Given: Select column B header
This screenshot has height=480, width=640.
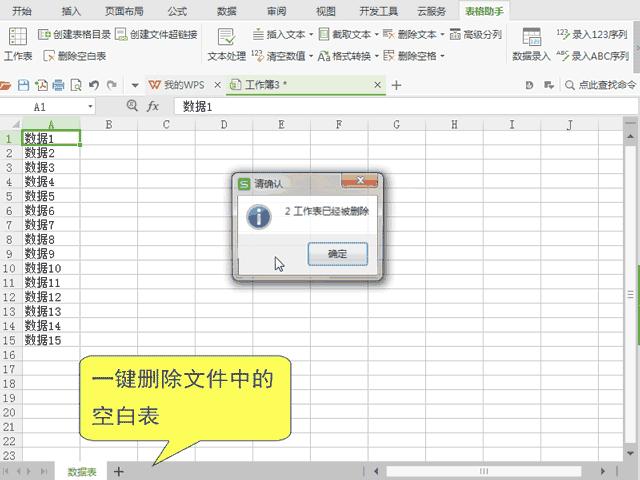Looking at the screenshot, I should pyautogui.click(x=109, y=124).
